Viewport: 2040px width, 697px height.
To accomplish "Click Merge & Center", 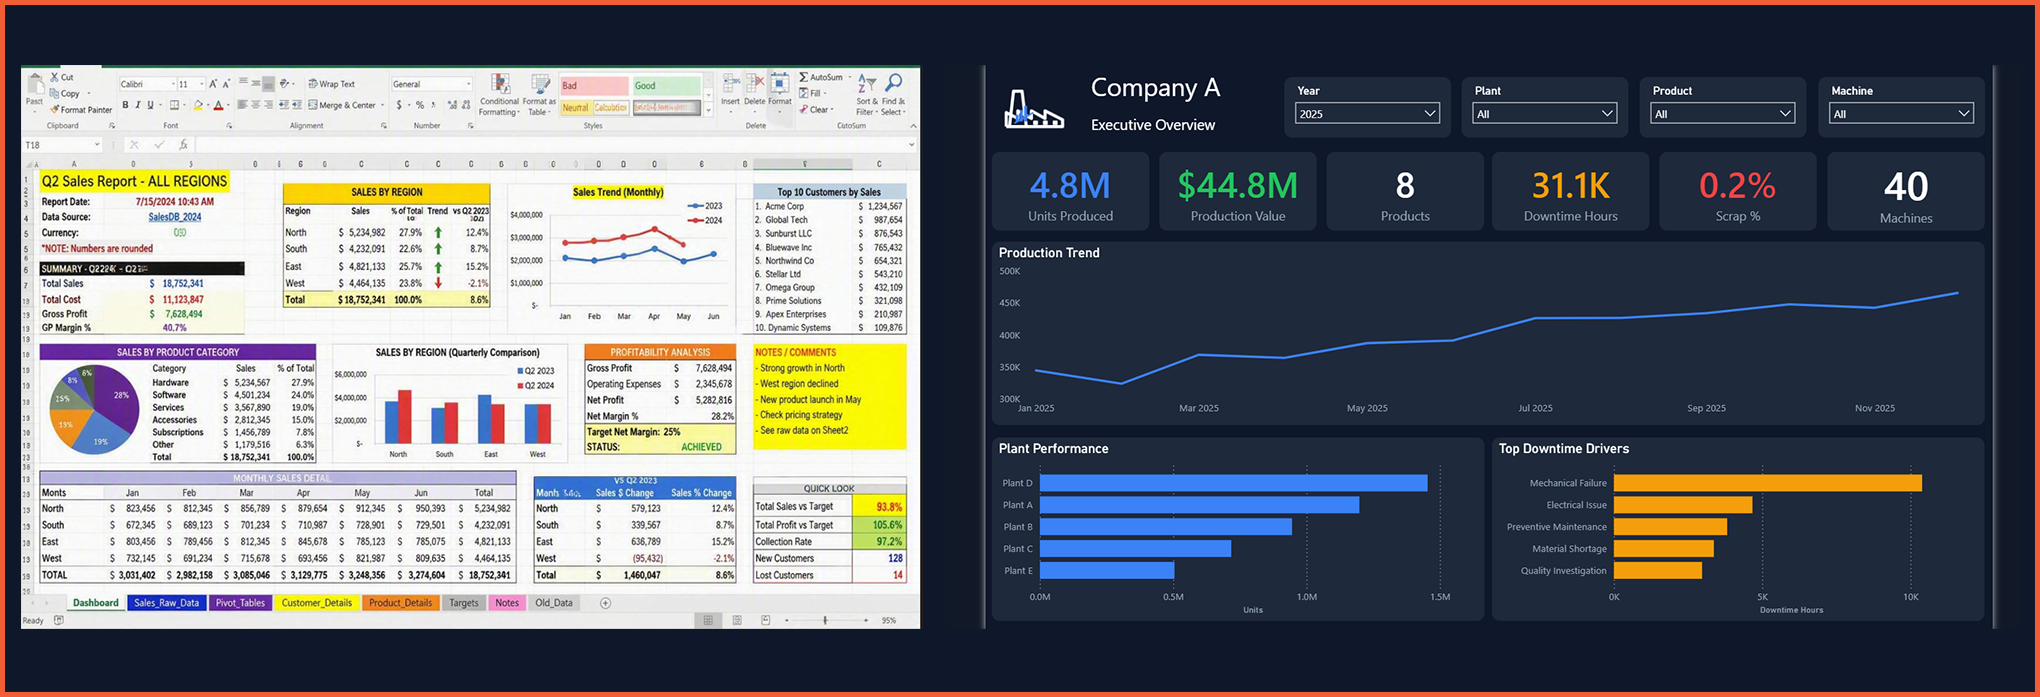I will (x=342, y=105).
